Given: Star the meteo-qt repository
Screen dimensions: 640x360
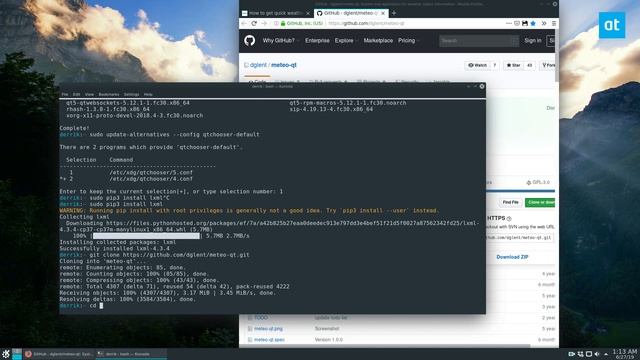Looking at the screenshot, I should (513, 65).
